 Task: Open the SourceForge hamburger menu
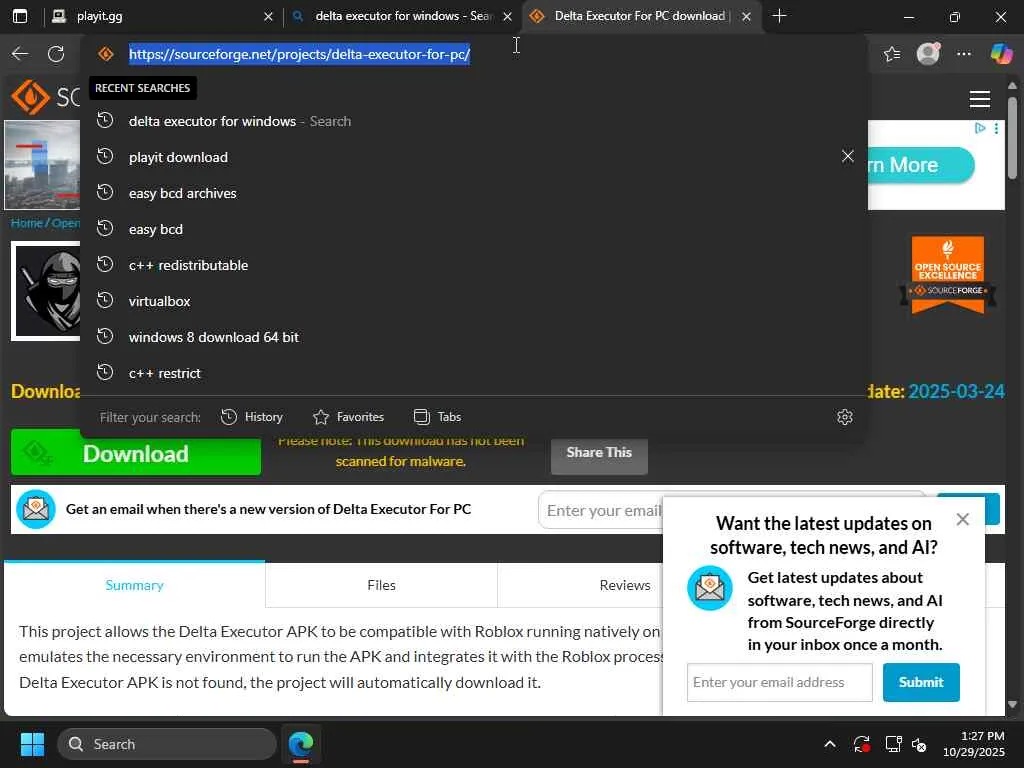(x=980, y=99)
